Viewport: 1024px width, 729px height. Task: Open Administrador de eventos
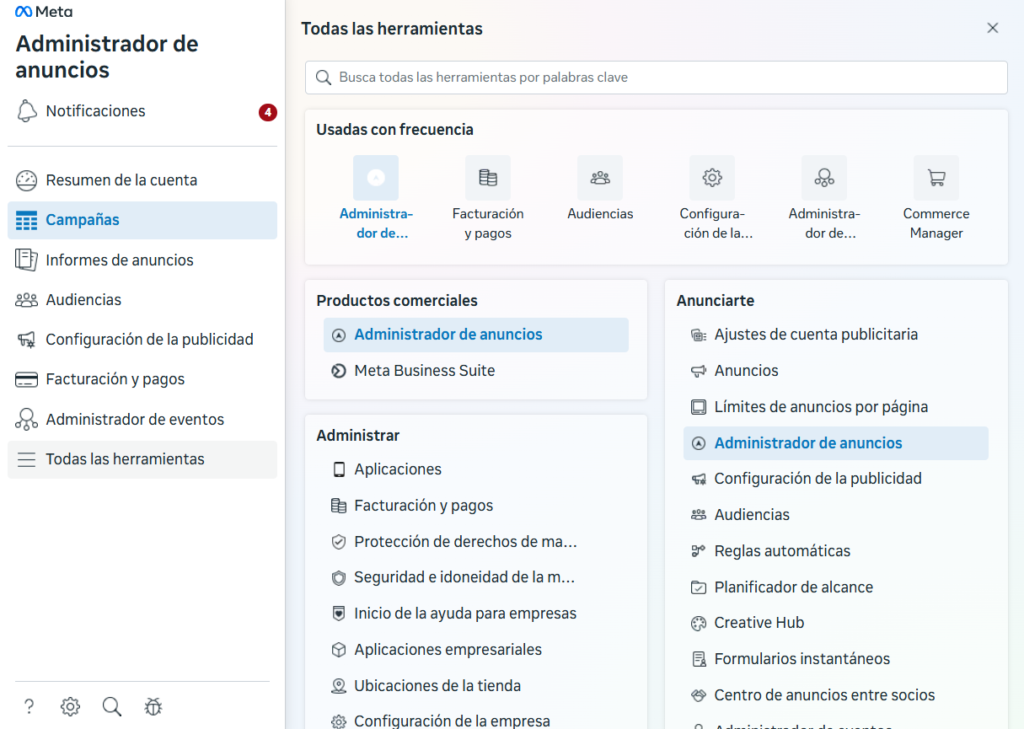coord(142,419)
